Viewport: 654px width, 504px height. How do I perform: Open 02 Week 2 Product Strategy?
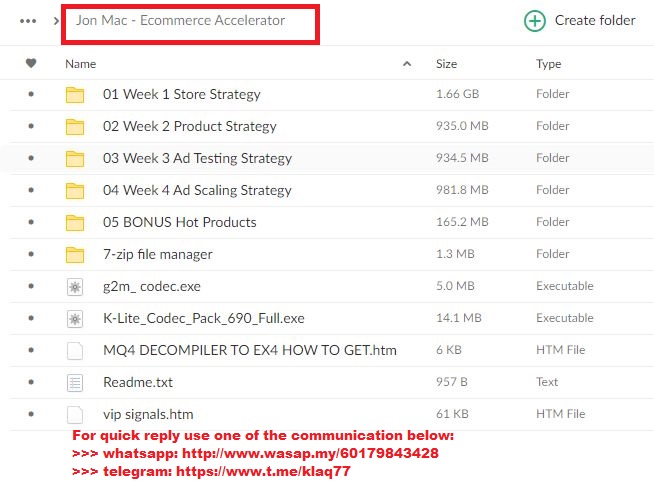[190, 127]
